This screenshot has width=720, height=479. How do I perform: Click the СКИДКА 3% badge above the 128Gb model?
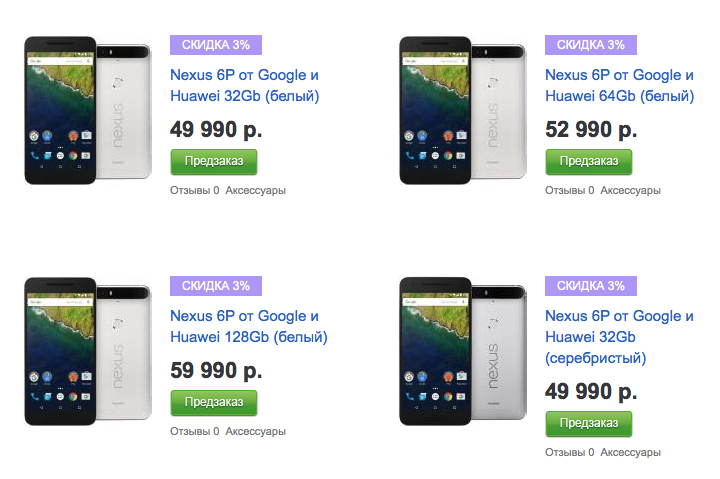215,285
